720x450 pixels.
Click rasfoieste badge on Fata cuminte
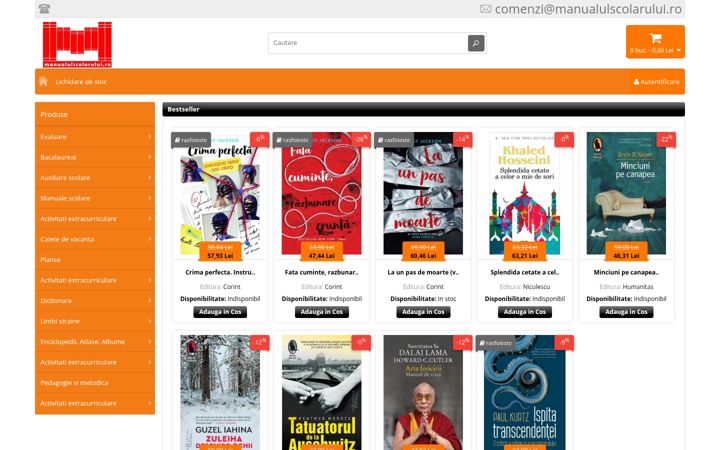pyautogui.click(x=292, y=140)
